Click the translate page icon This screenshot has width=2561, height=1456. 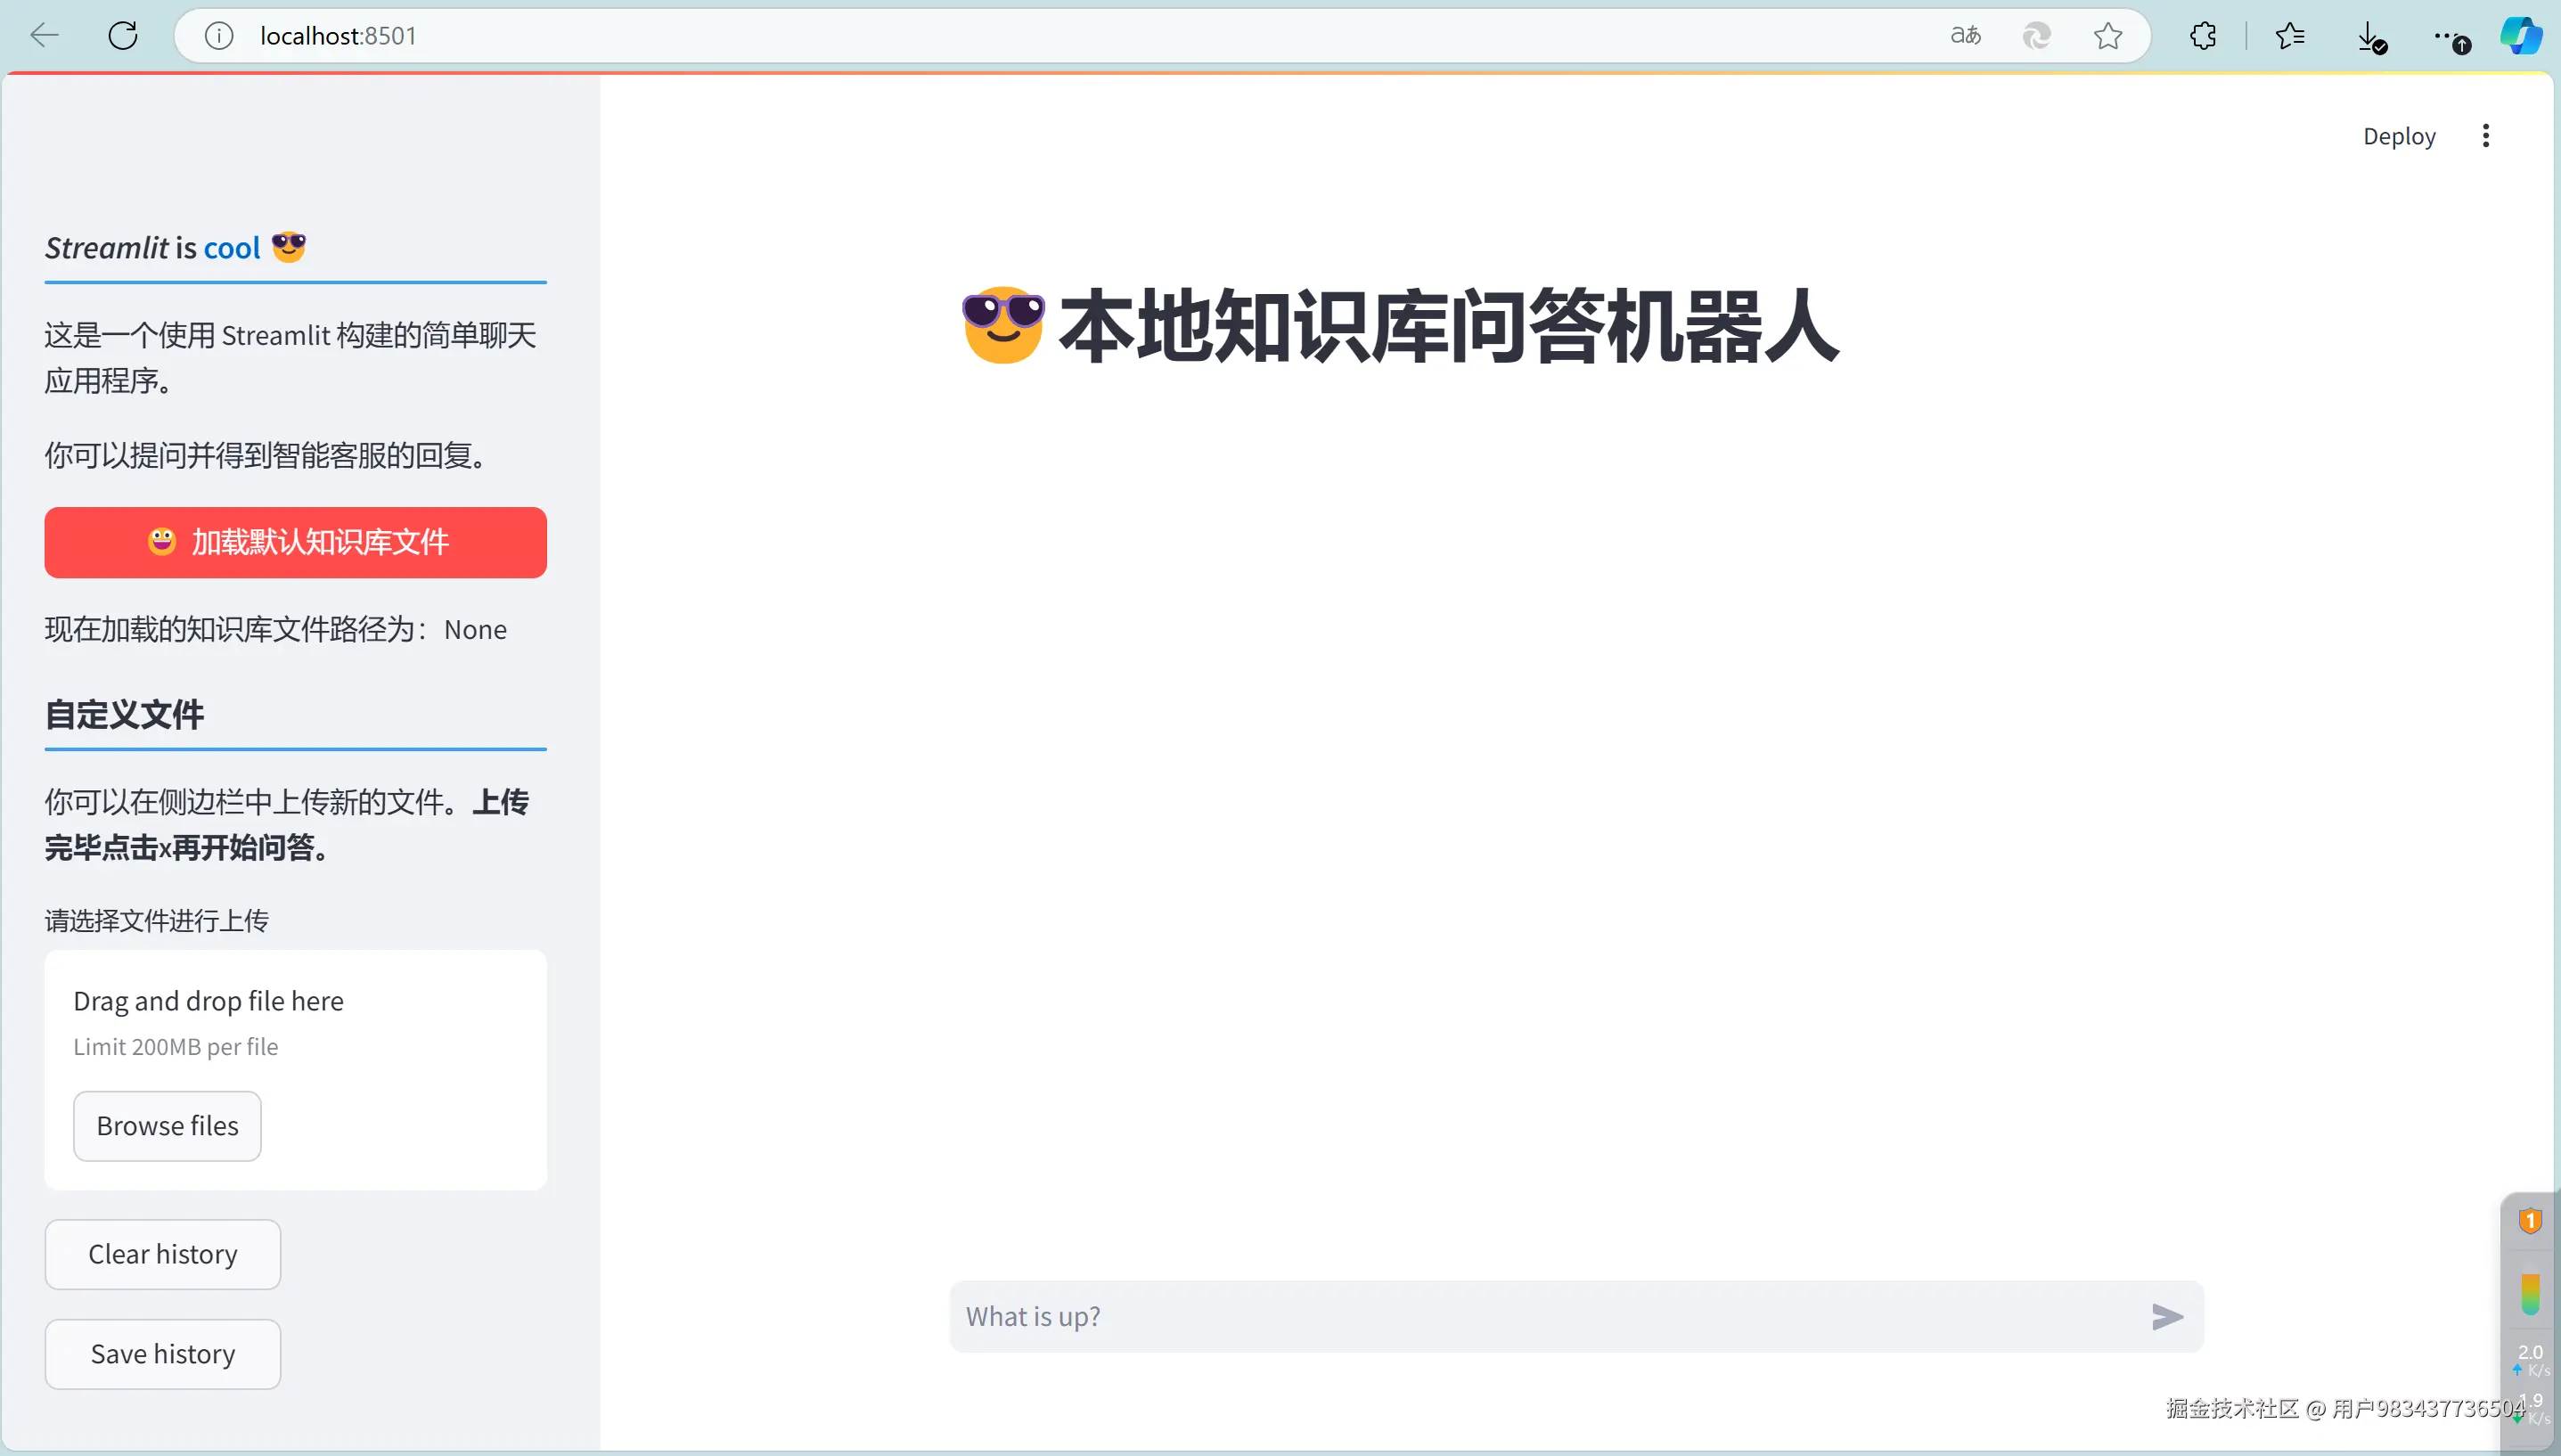tap(1965, 36)
